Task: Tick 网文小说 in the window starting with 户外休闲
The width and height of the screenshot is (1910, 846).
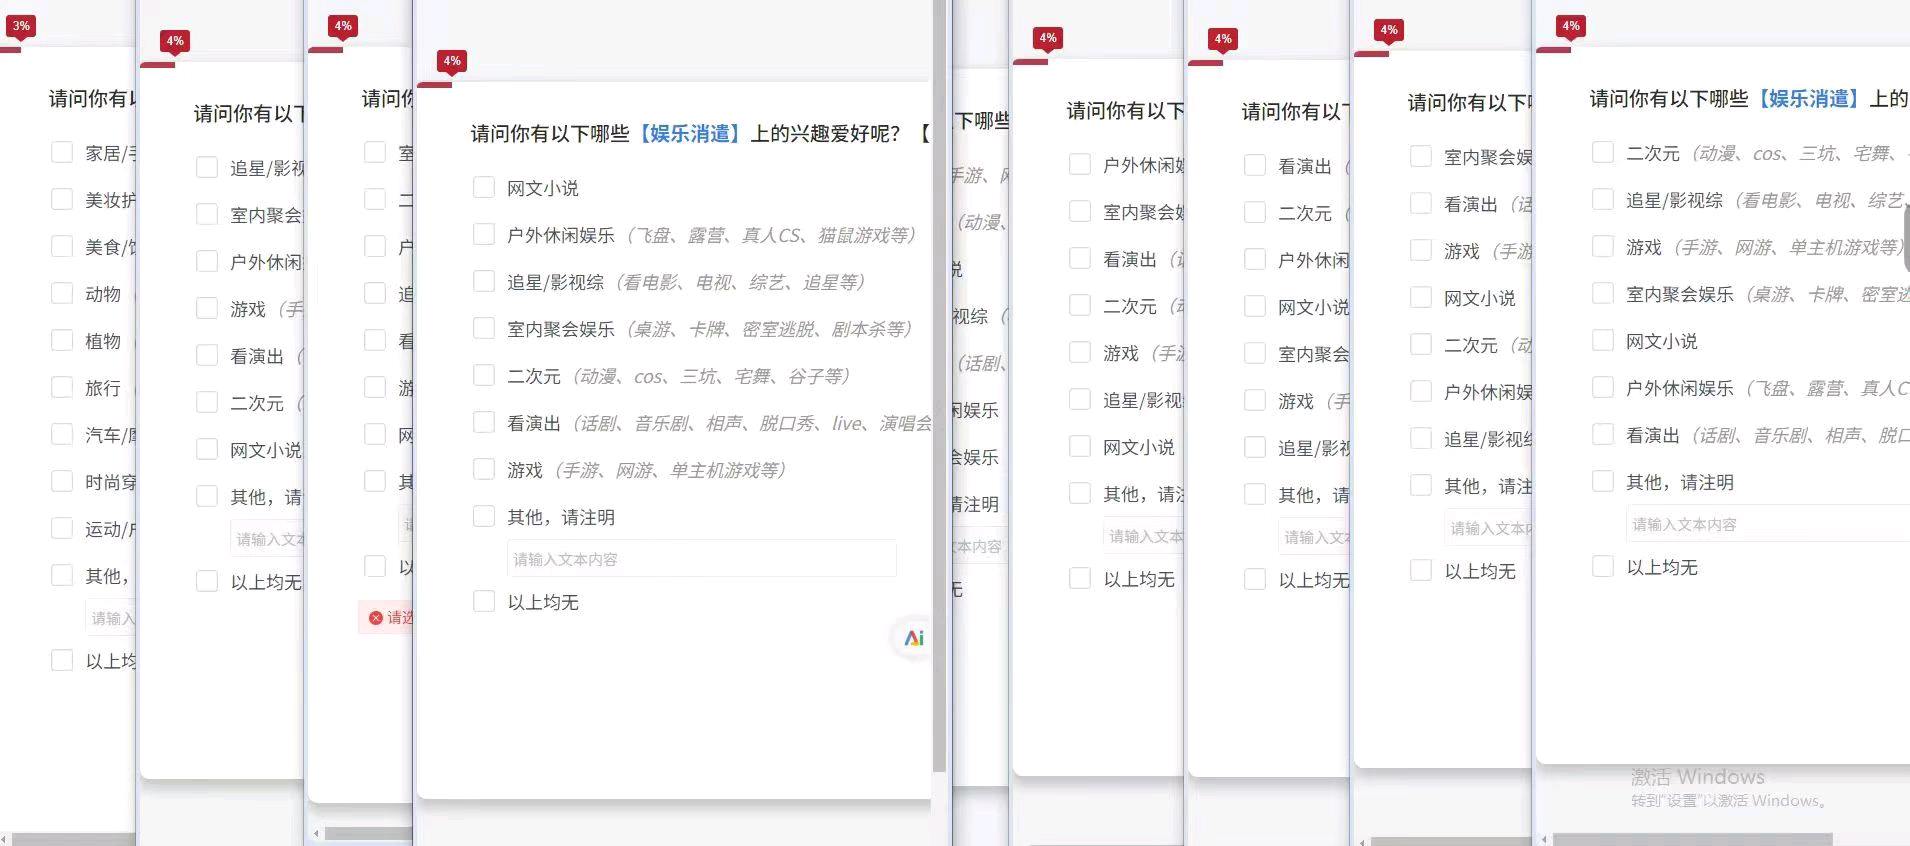Action: tap(1080, 446)
